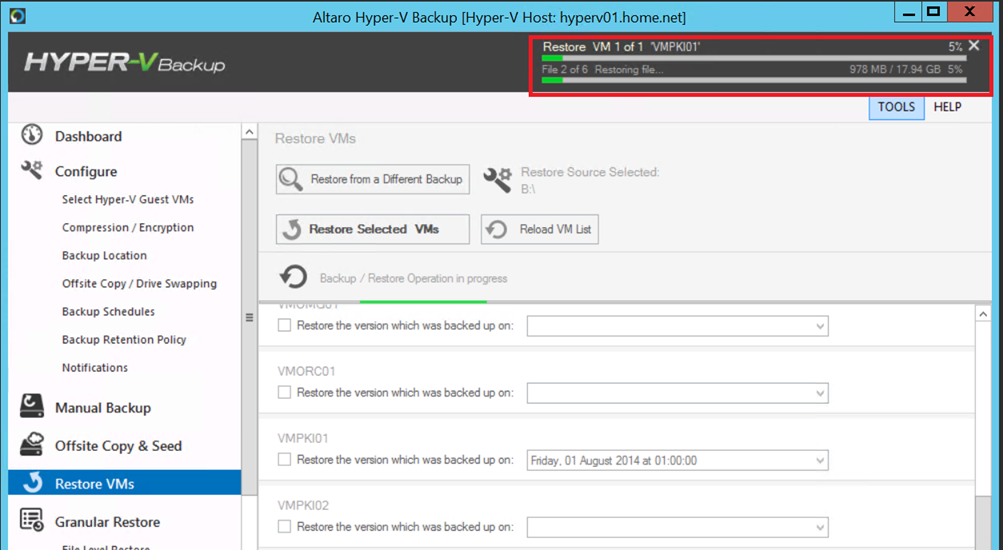Click the 'File 2 of 6 Restoring file...' text
Viewport: 1003px width, 550px height.
[x=603, y=70]
